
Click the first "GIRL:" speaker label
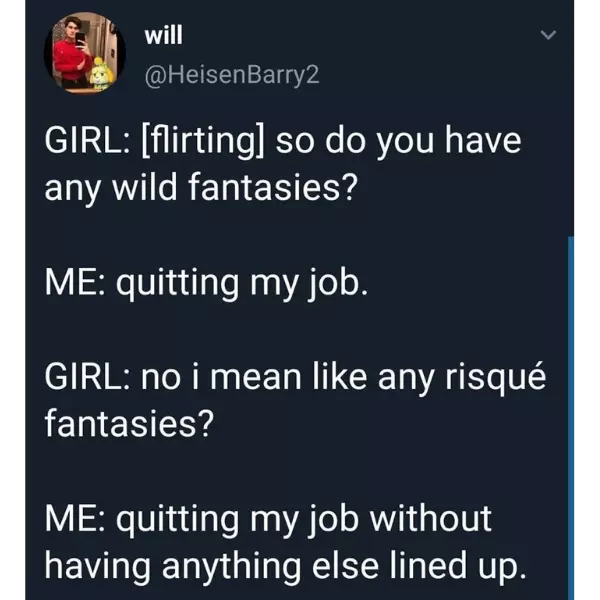[x=82, y=140]
